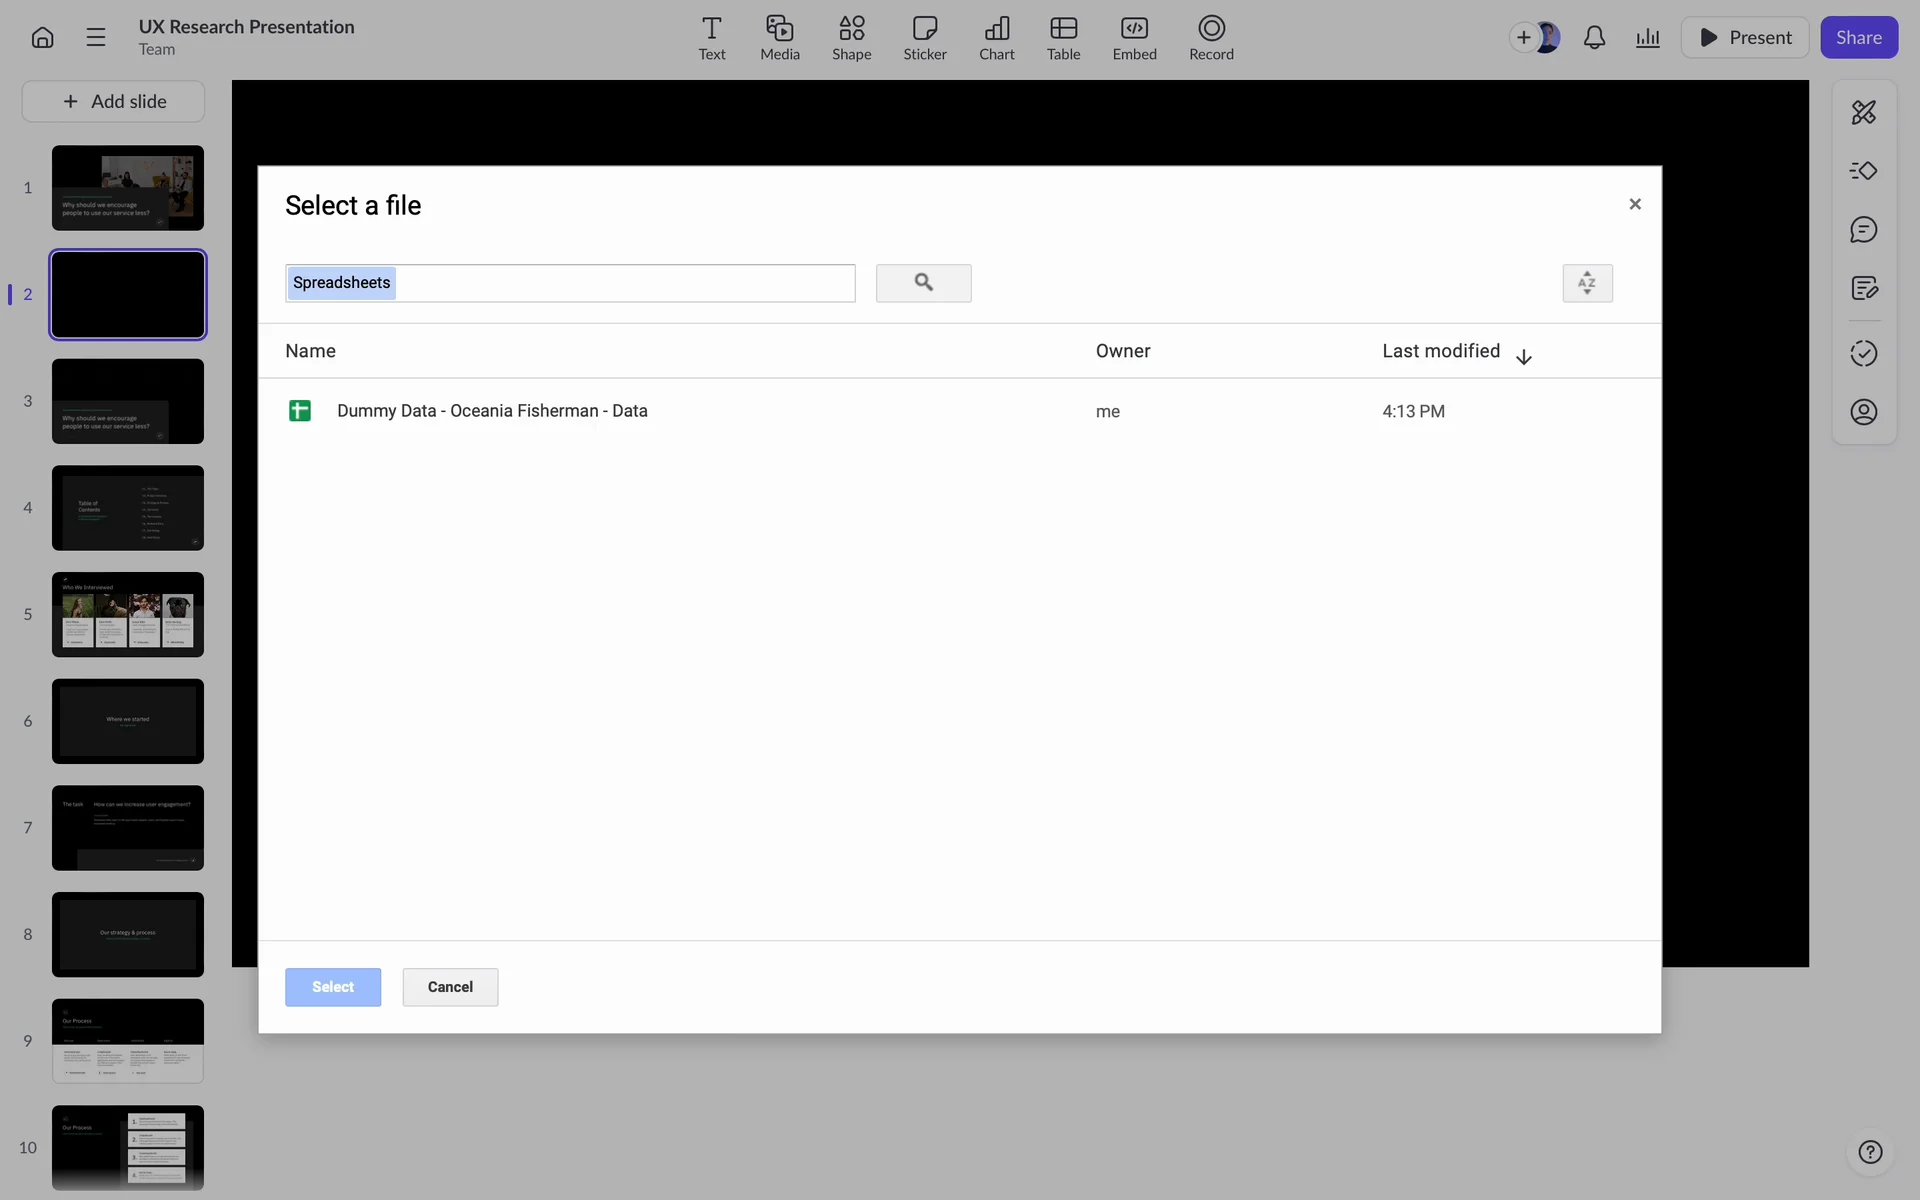Click the search magnifier button

click(923, 283)
